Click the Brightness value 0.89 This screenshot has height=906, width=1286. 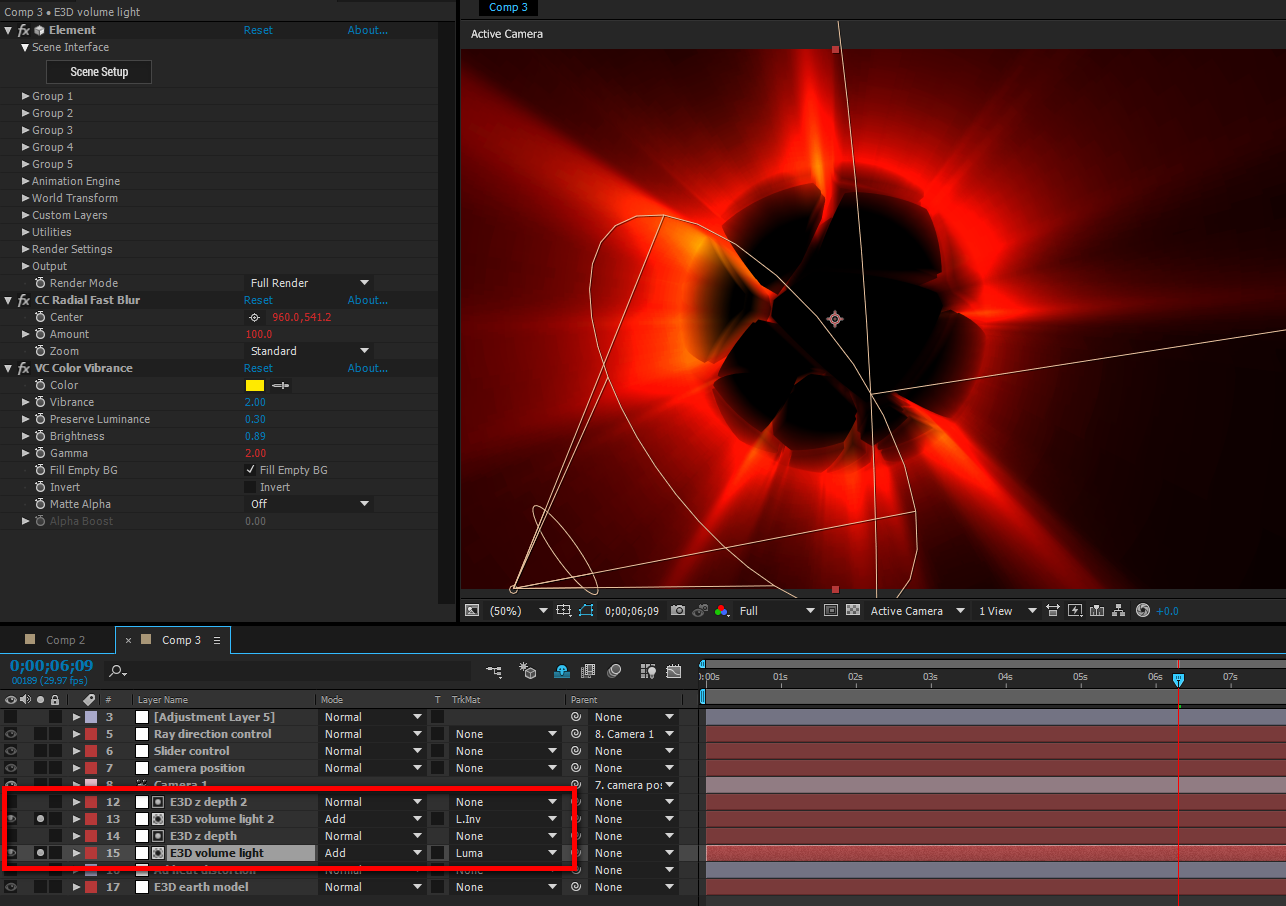point(255,436)
